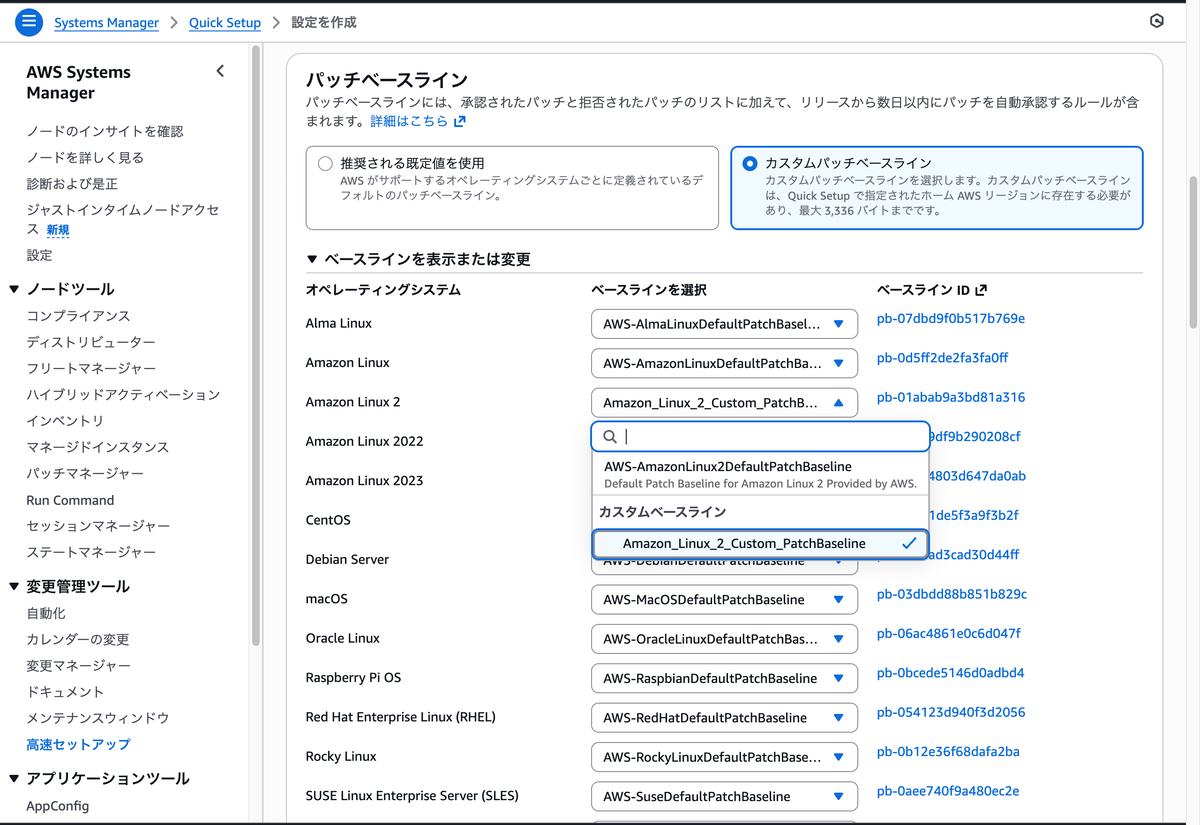Viewport: 1200px width, 825px height.
Task: Open 高速セットアップ in sidebar
Action: click(x=78, y=745)
